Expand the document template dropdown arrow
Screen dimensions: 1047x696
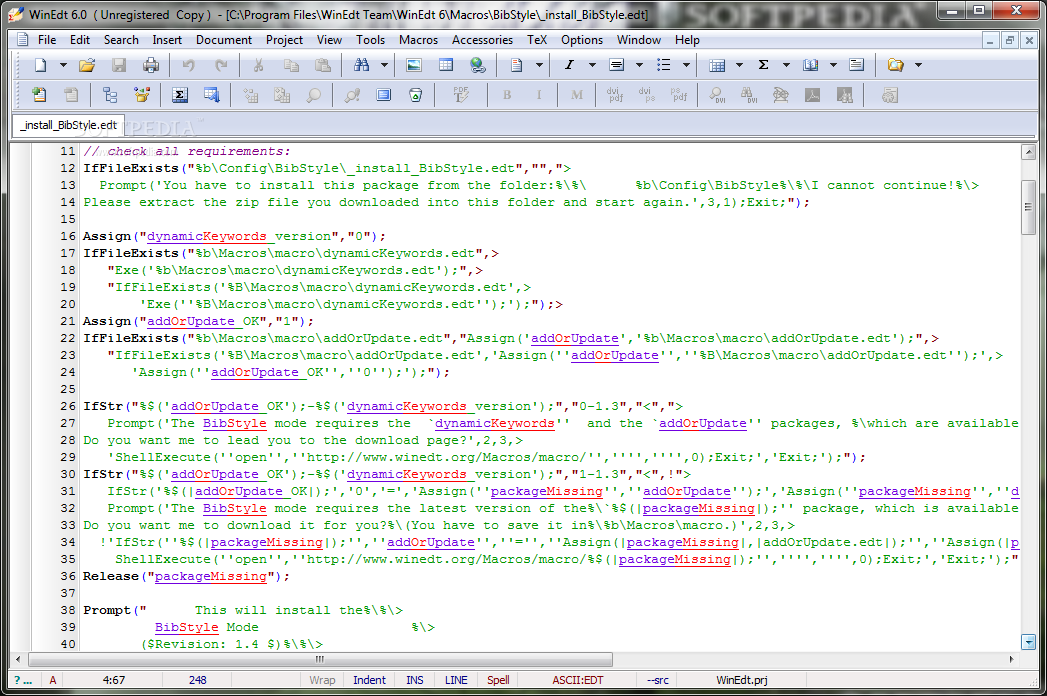[x=539, y=65]
